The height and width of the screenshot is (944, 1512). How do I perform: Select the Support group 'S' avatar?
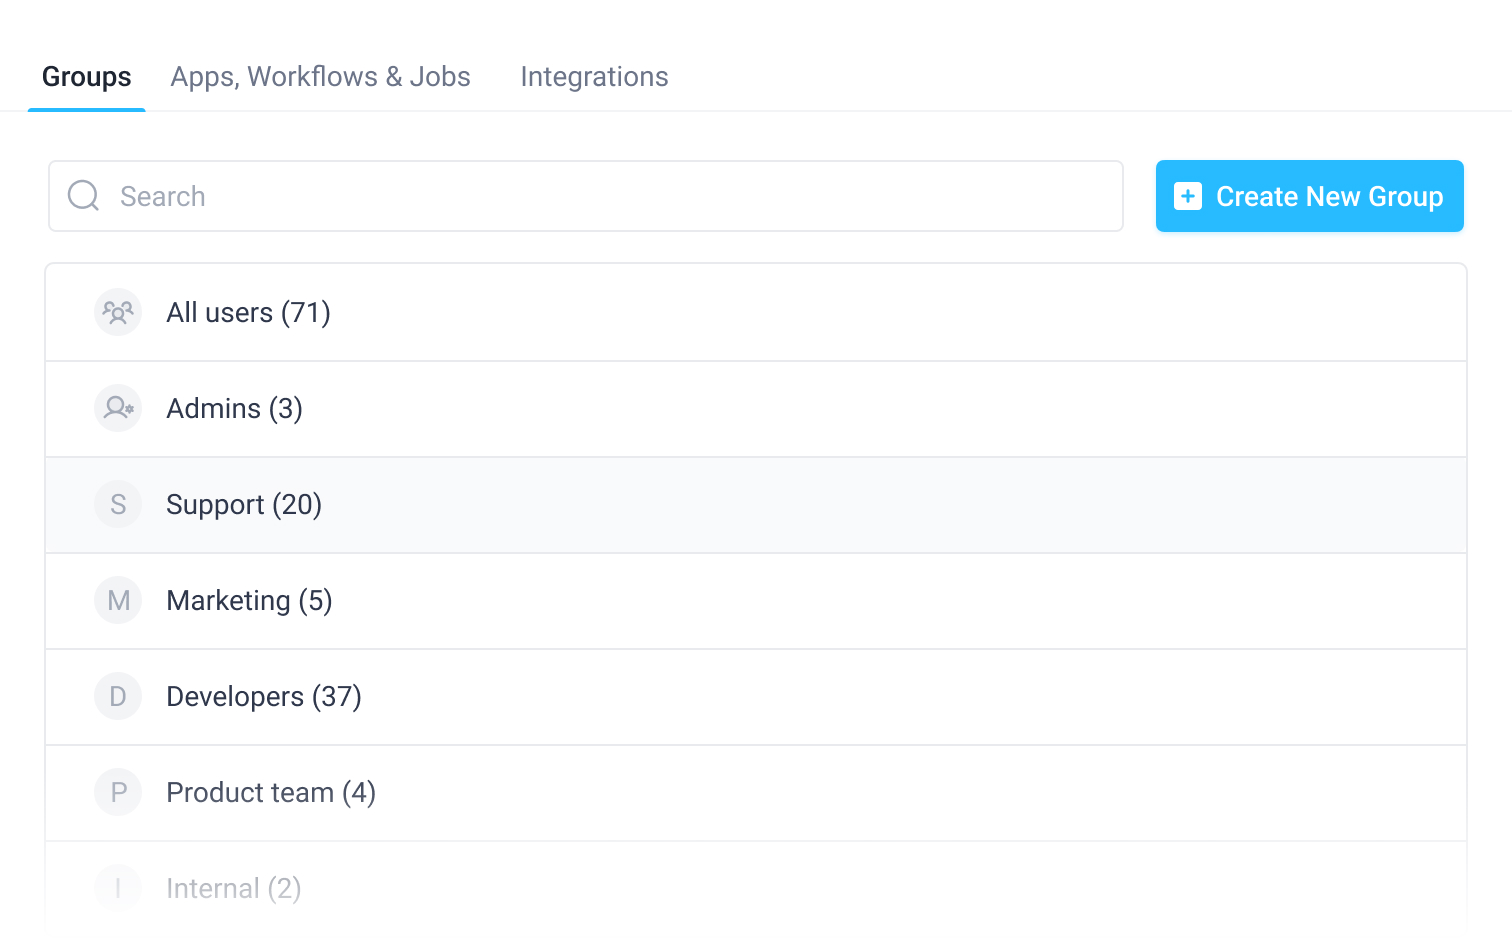click(x=118, y=504)
